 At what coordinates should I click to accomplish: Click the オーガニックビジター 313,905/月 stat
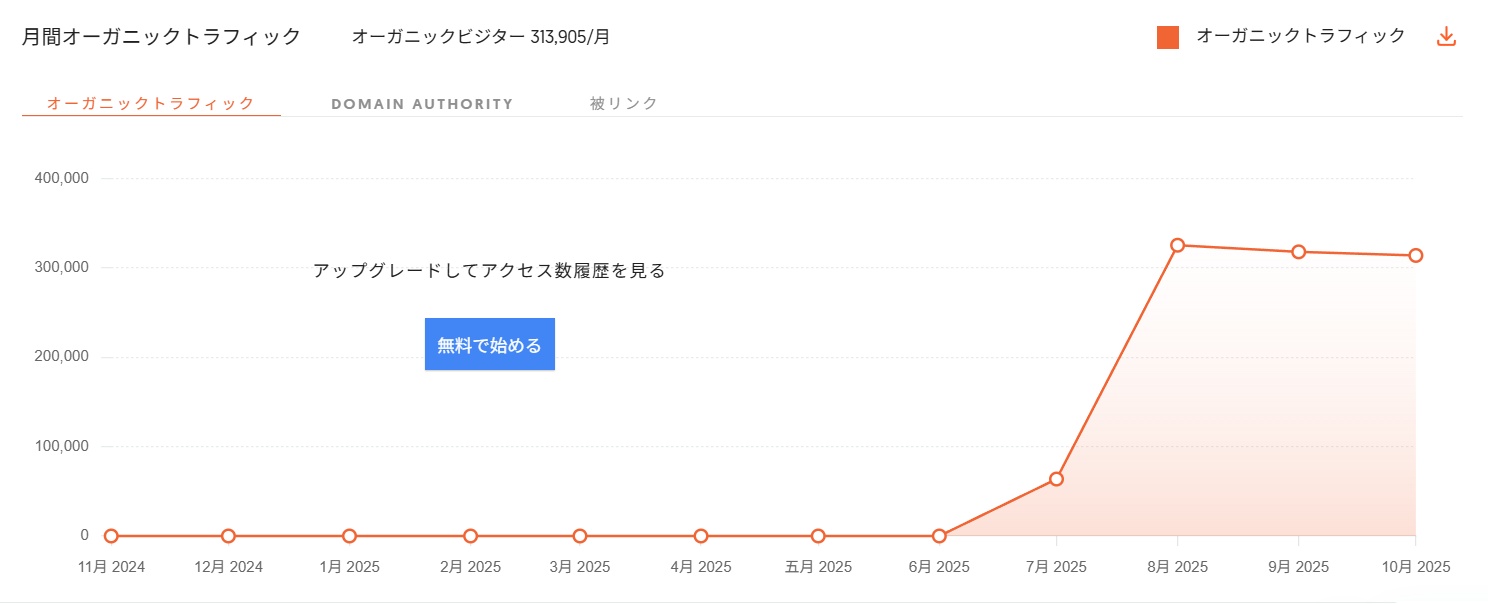pos(480,37)
